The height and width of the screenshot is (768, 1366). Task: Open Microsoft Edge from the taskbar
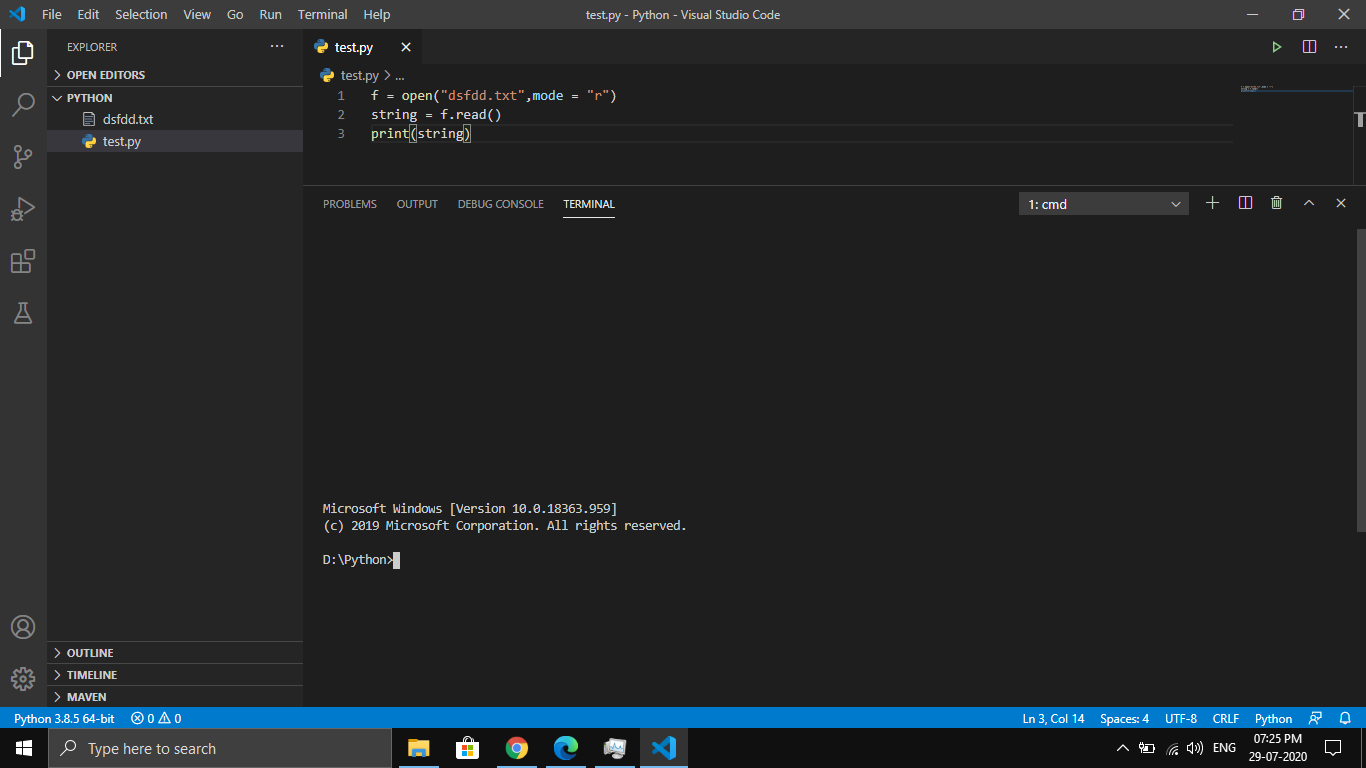[x=566, y=748]
